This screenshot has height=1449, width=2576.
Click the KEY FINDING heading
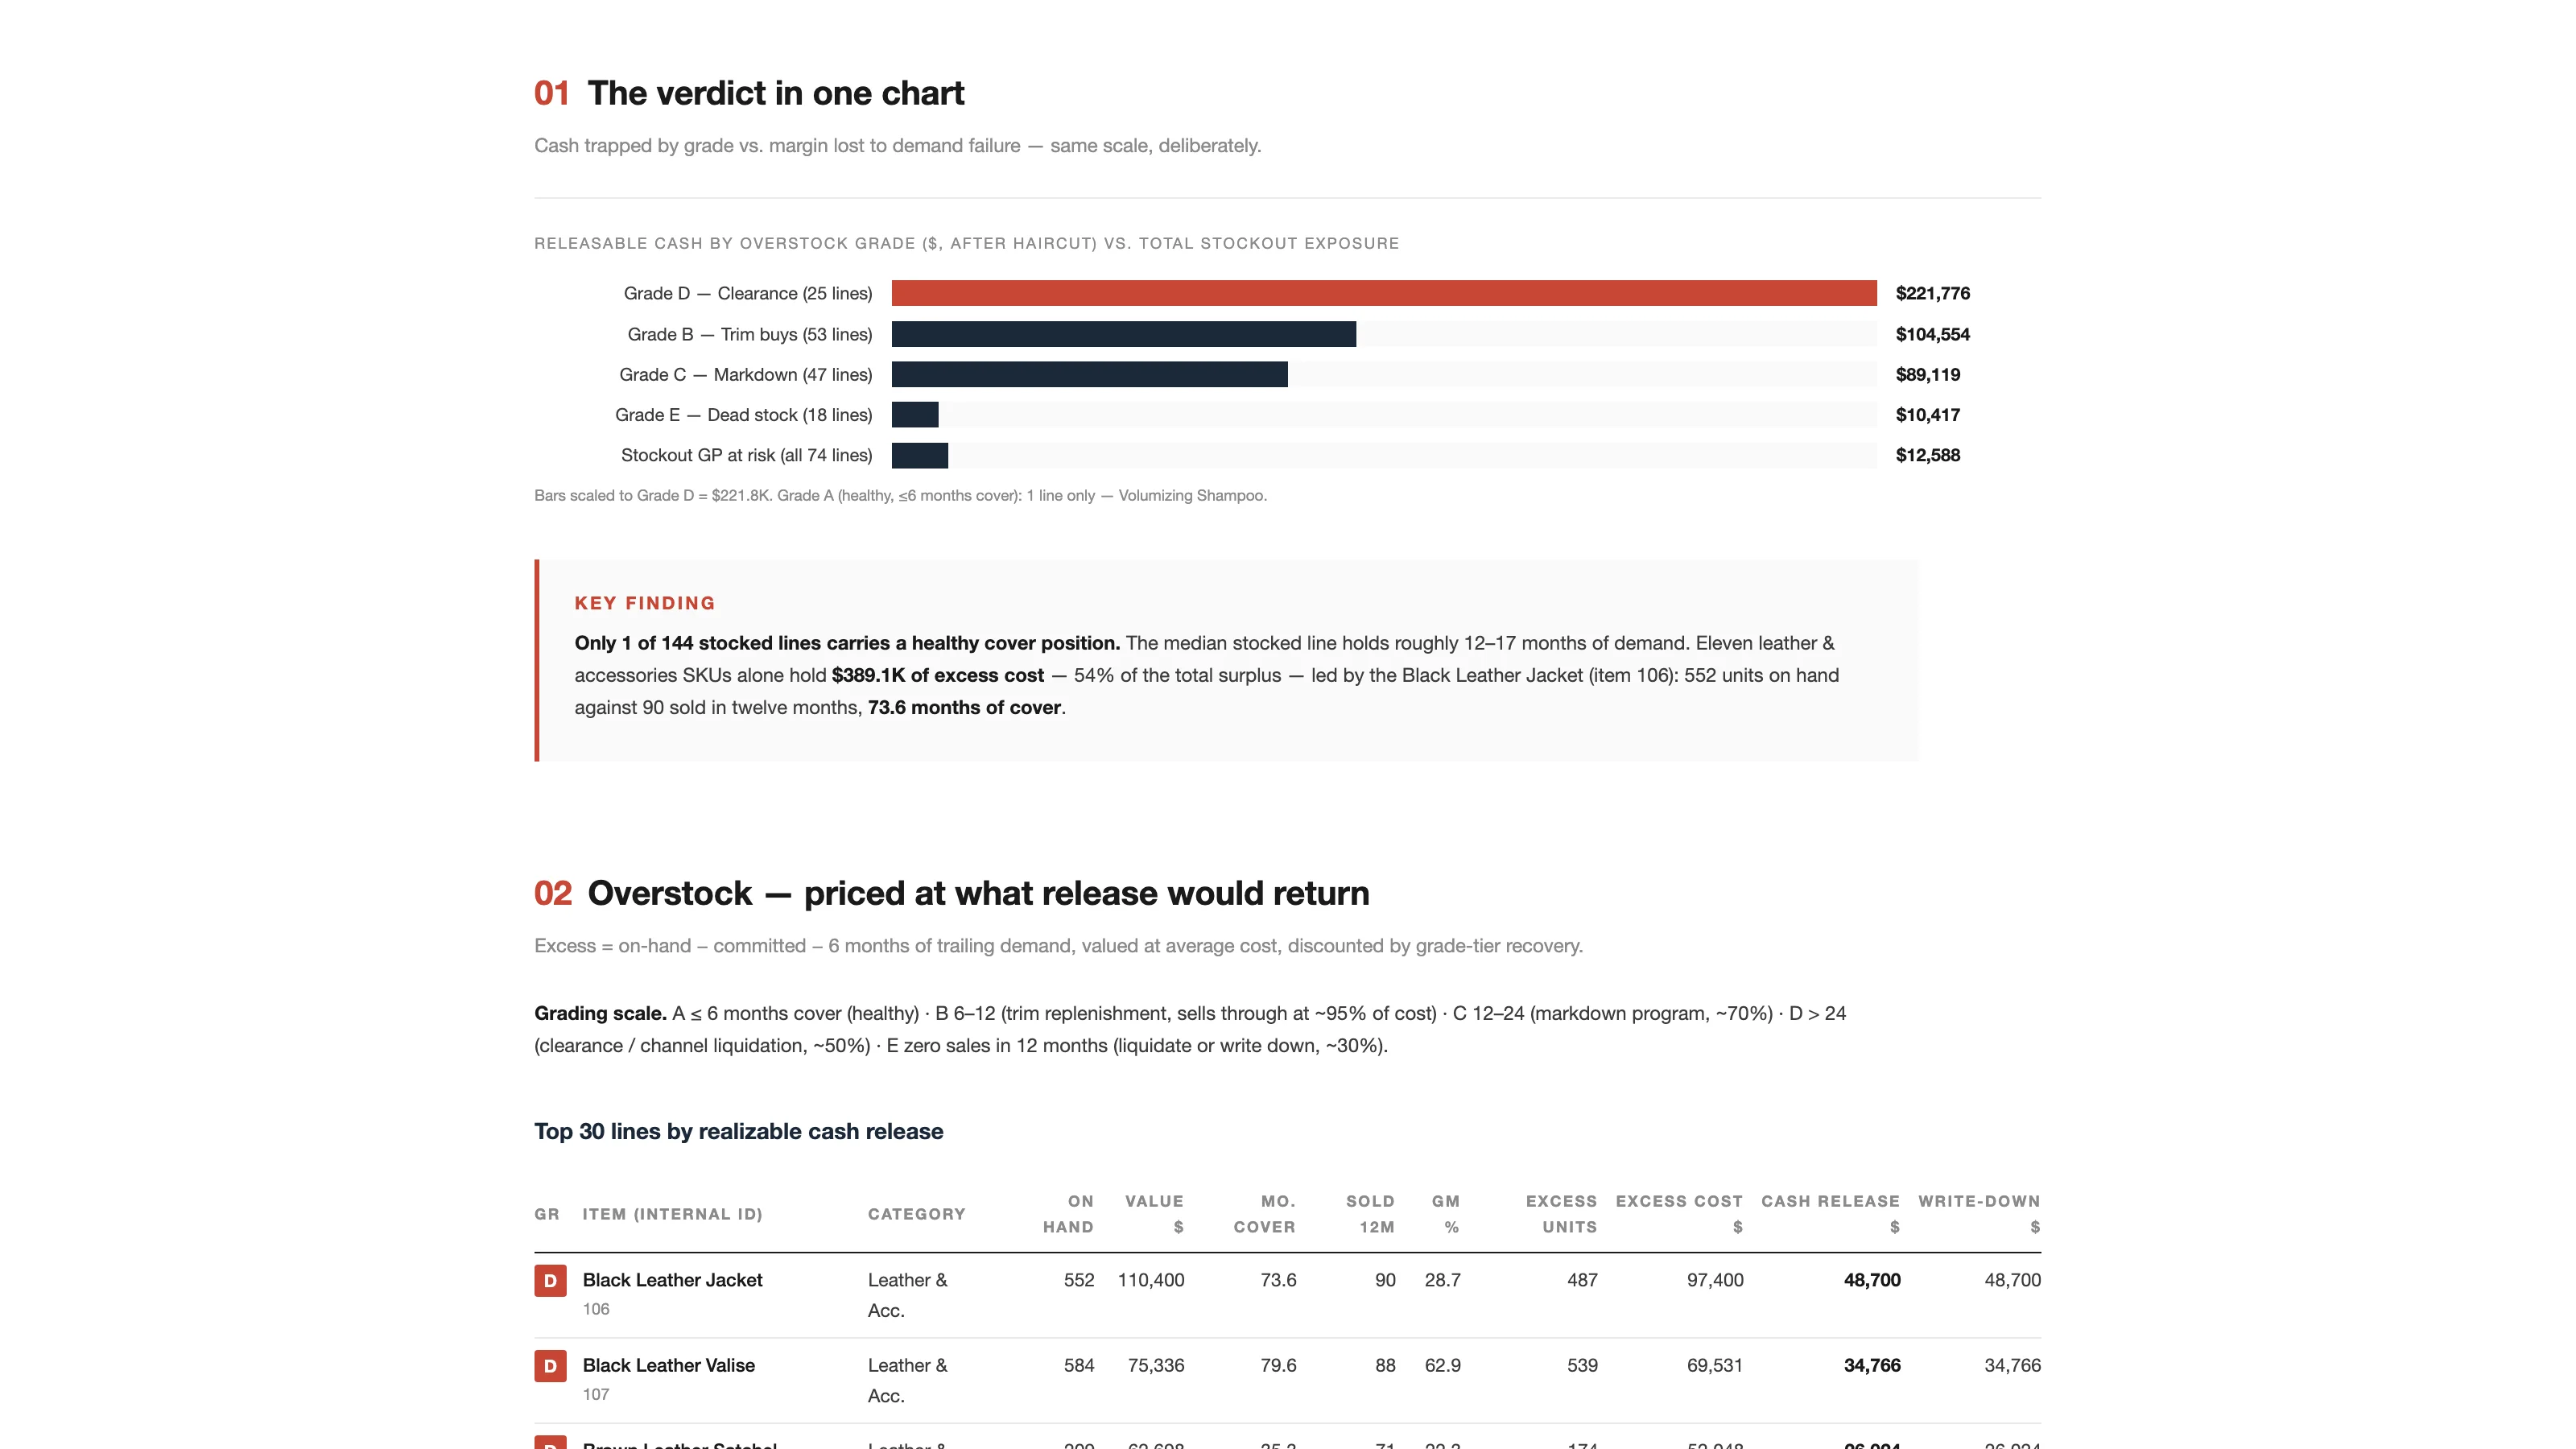click(645, 603)
